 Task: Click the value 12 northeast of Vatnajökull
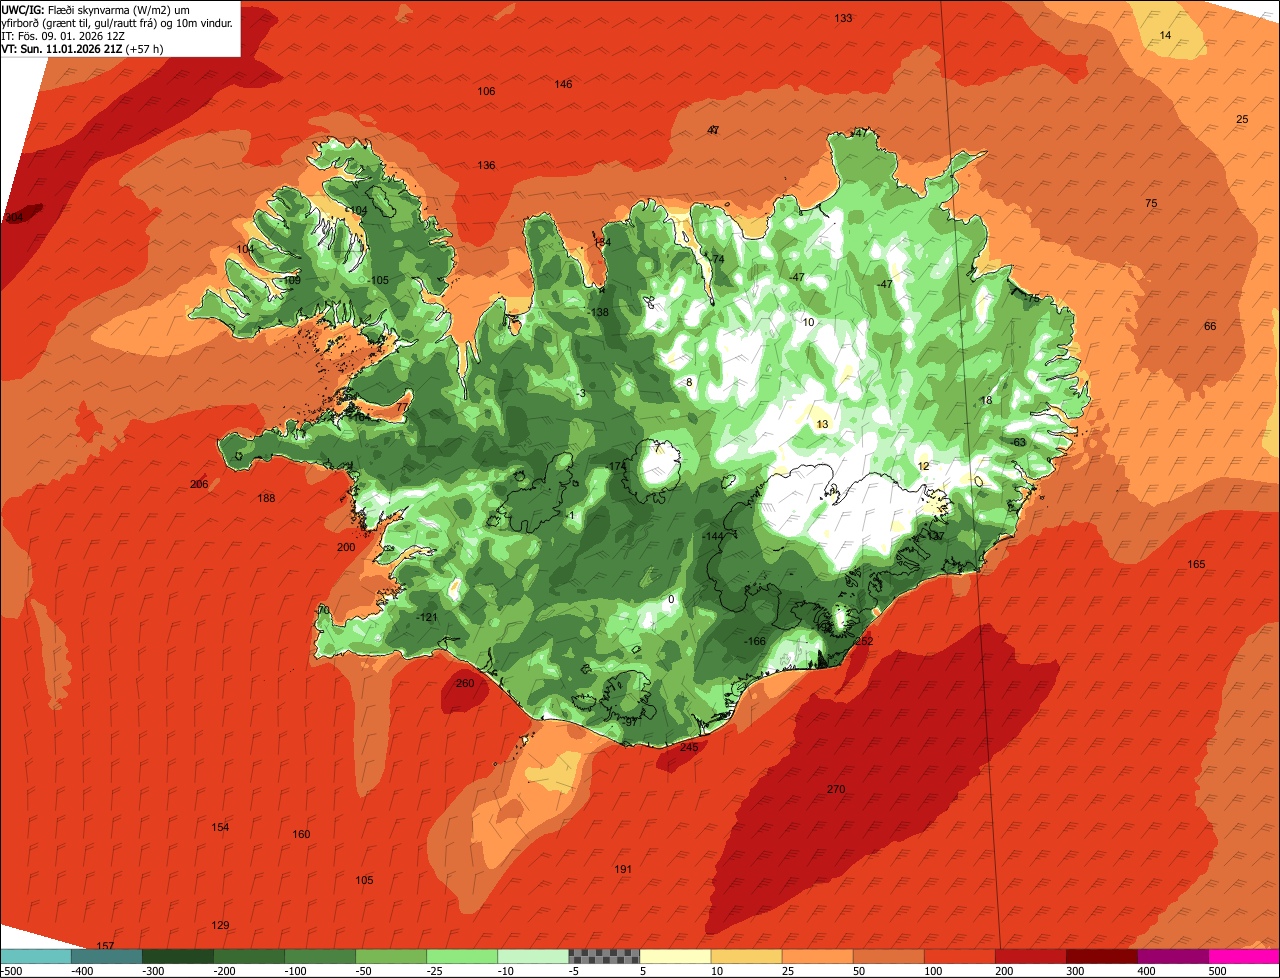click(923, 466)
